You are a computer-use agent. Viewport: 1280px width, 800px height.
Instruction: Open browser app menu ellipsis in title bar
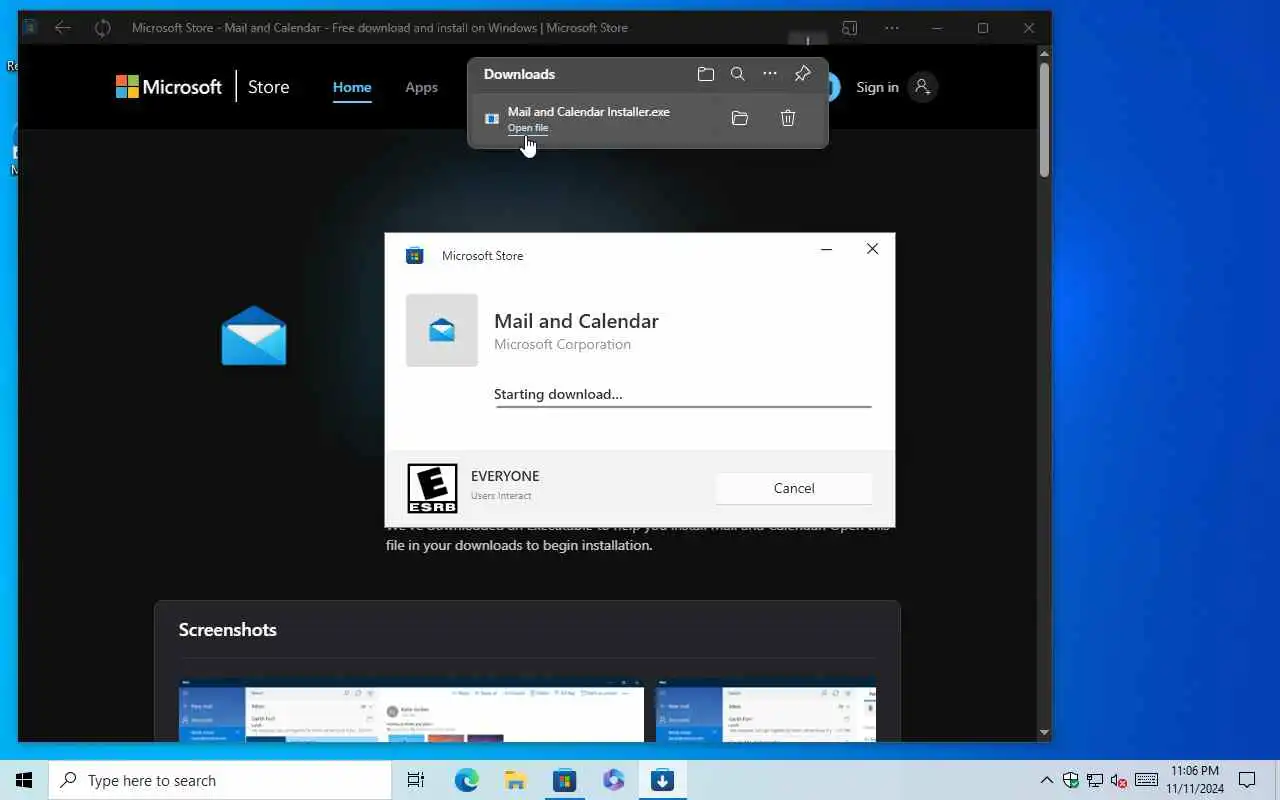[892, 28]
